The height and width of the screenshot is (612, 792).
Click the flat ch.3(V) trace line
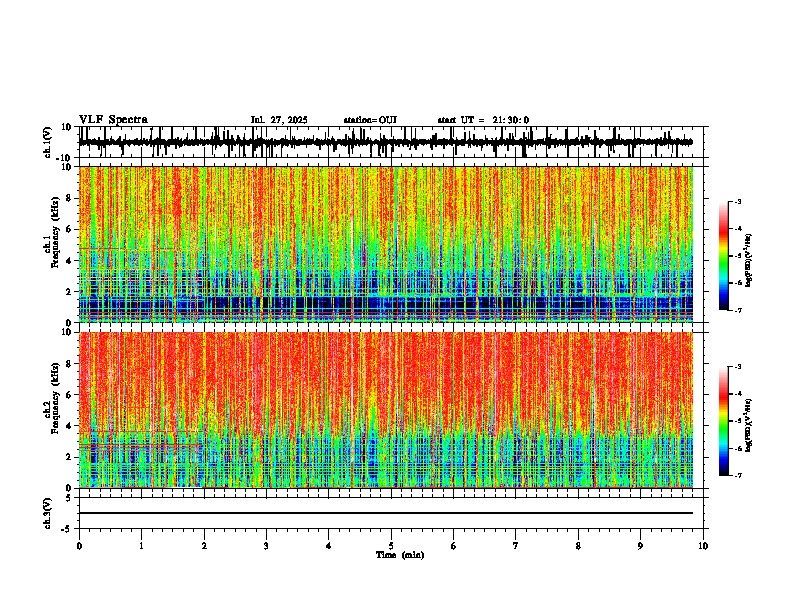[x=386, y=513]
